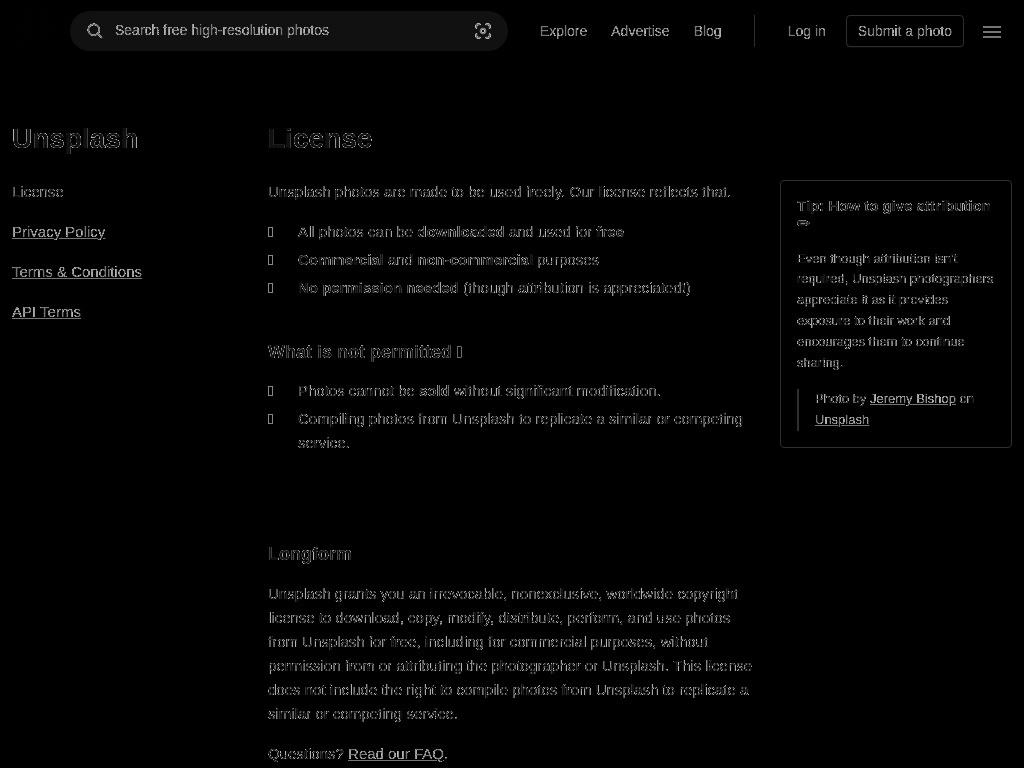Click 'Tip: How to give attribution' title
Screen dimensions: 1024x768
pos(893,214)
